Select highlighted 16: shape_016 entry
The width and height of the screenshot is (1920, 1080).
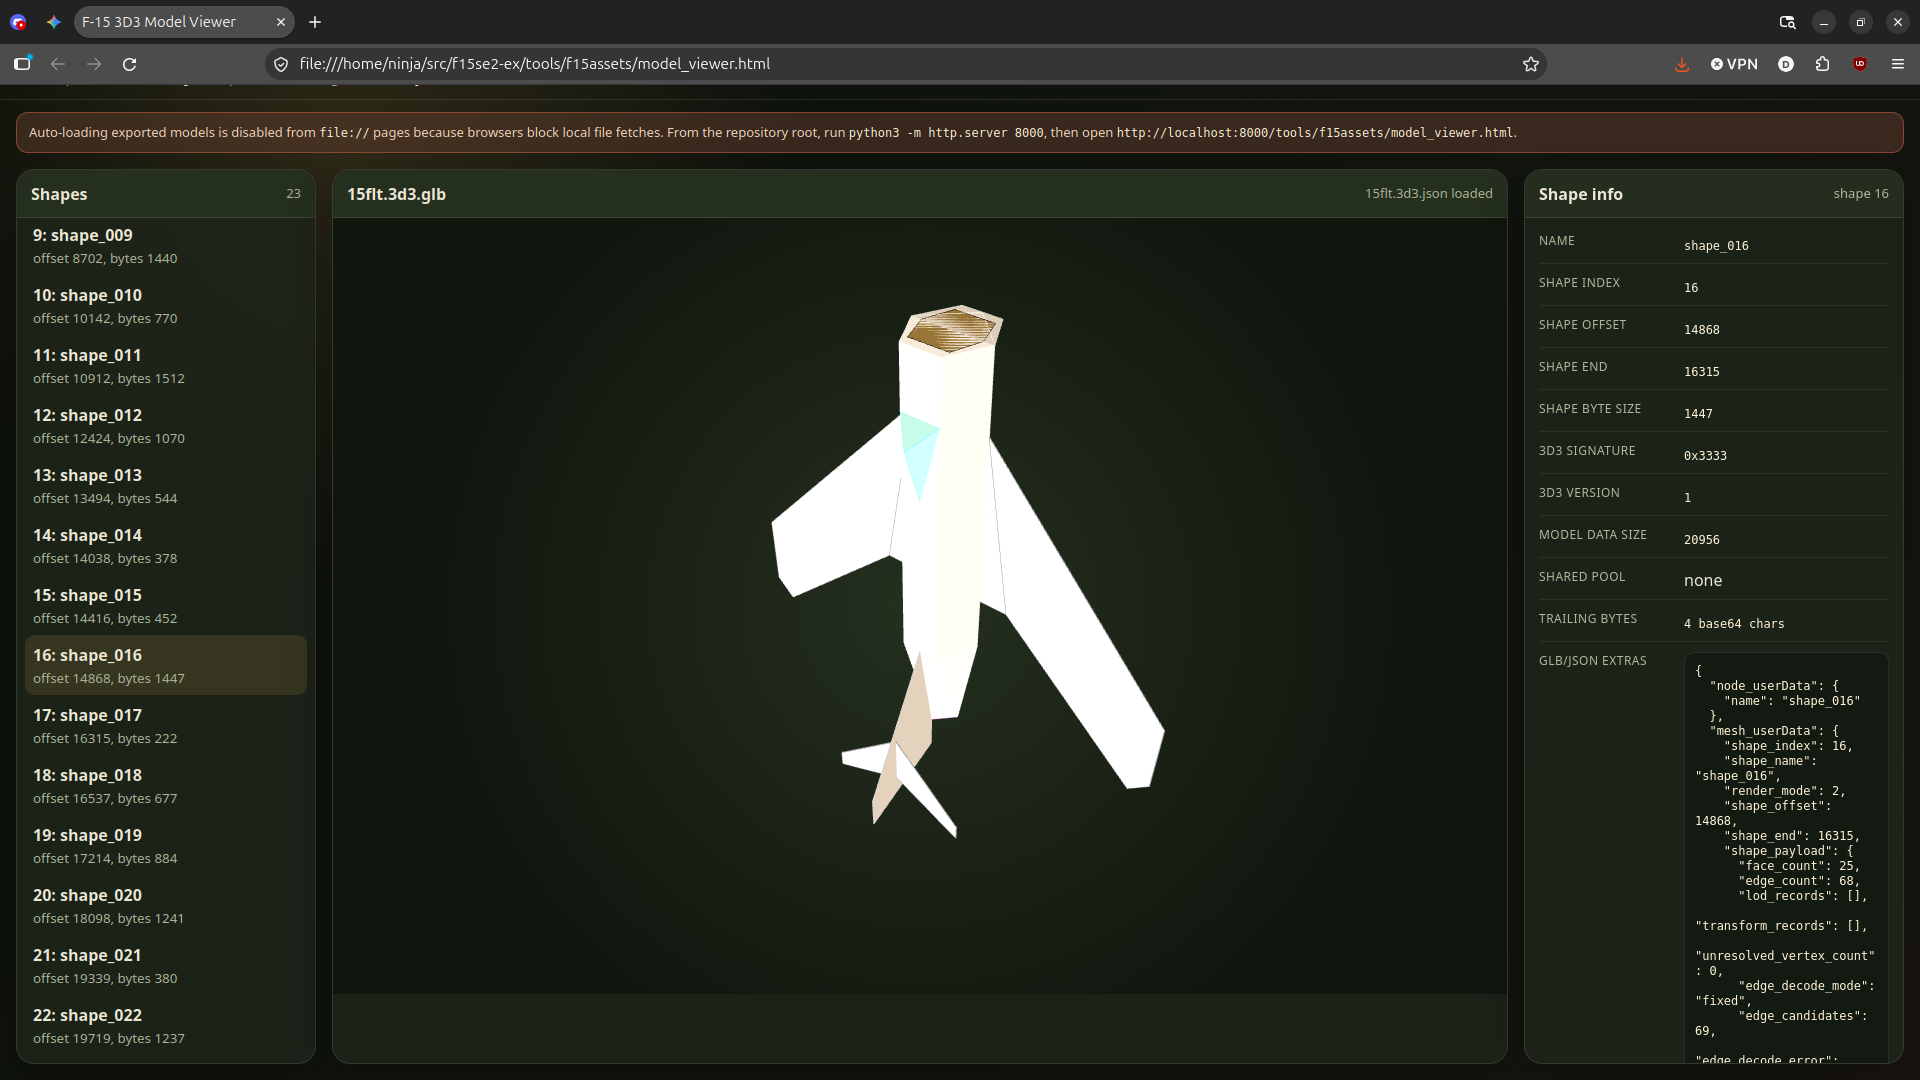pos(166,665)
